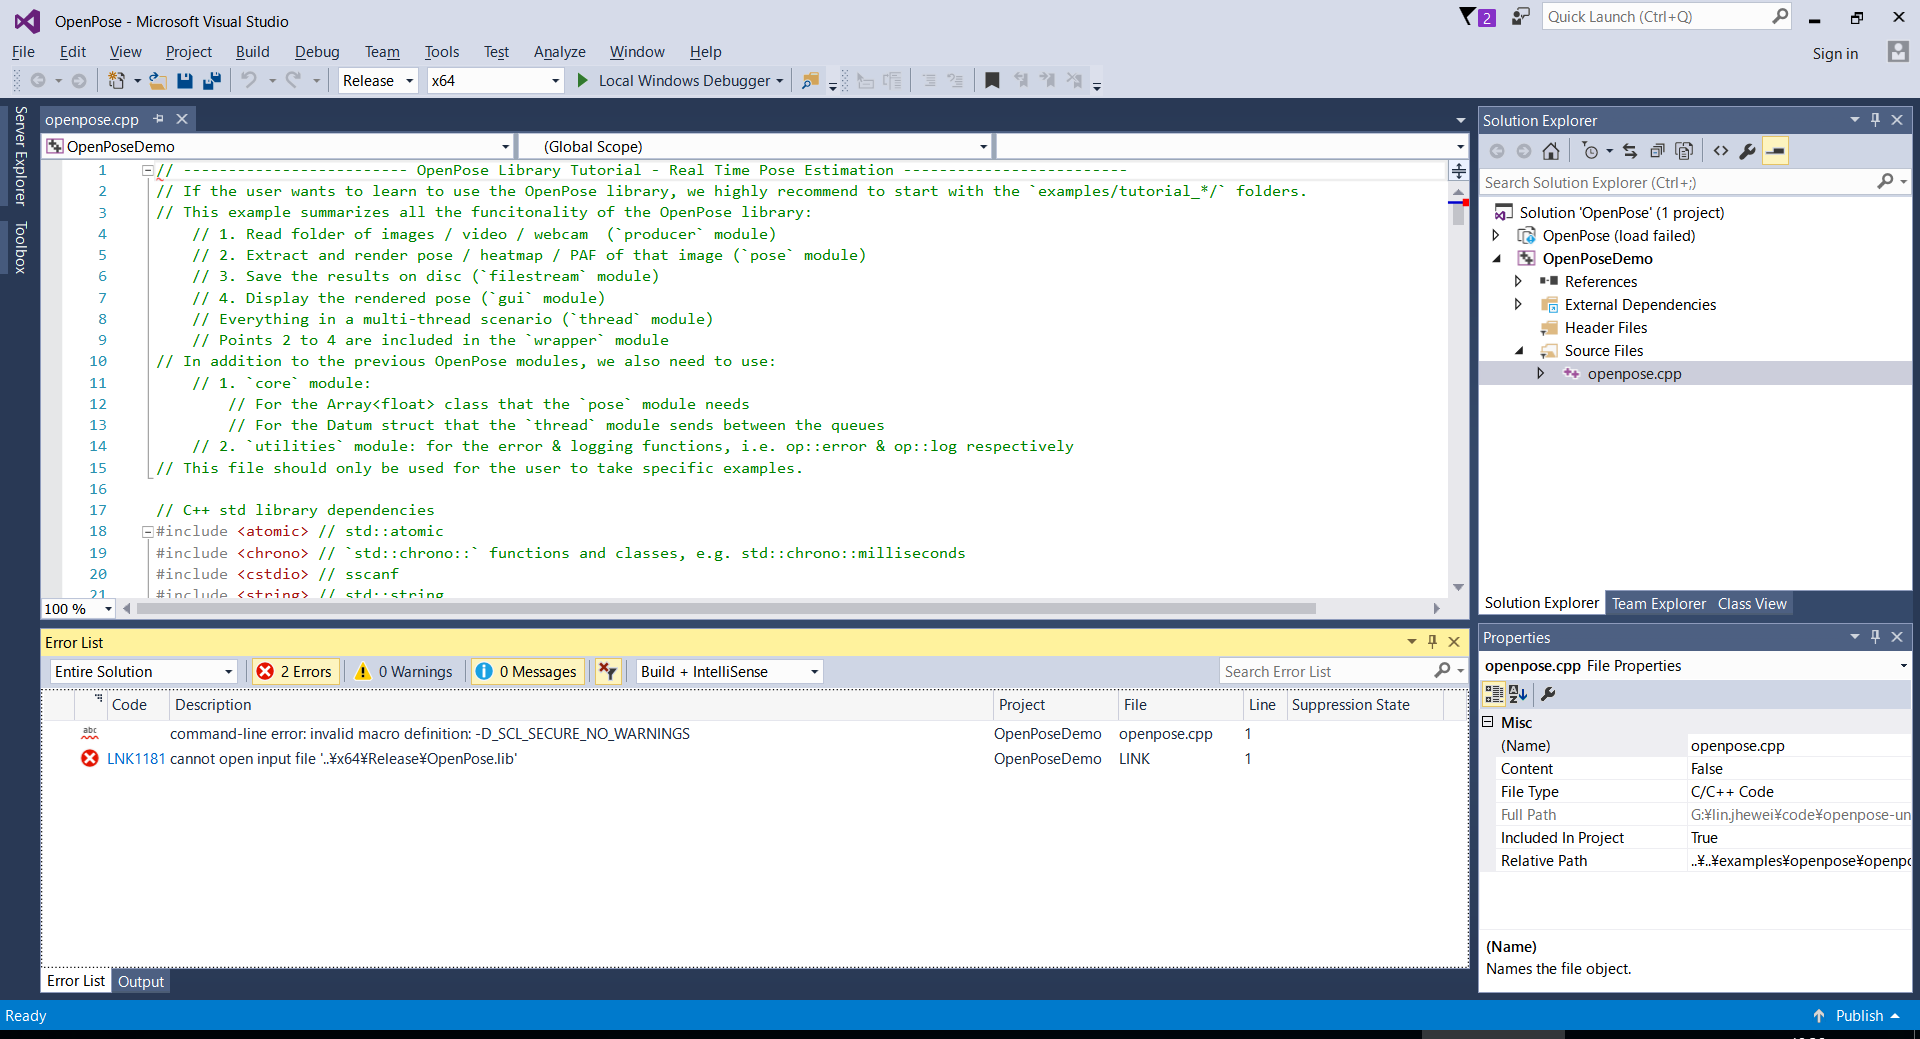Switch to the Class View tab
Viewport: 1920px width, 1039px height.
[1752, 604]
